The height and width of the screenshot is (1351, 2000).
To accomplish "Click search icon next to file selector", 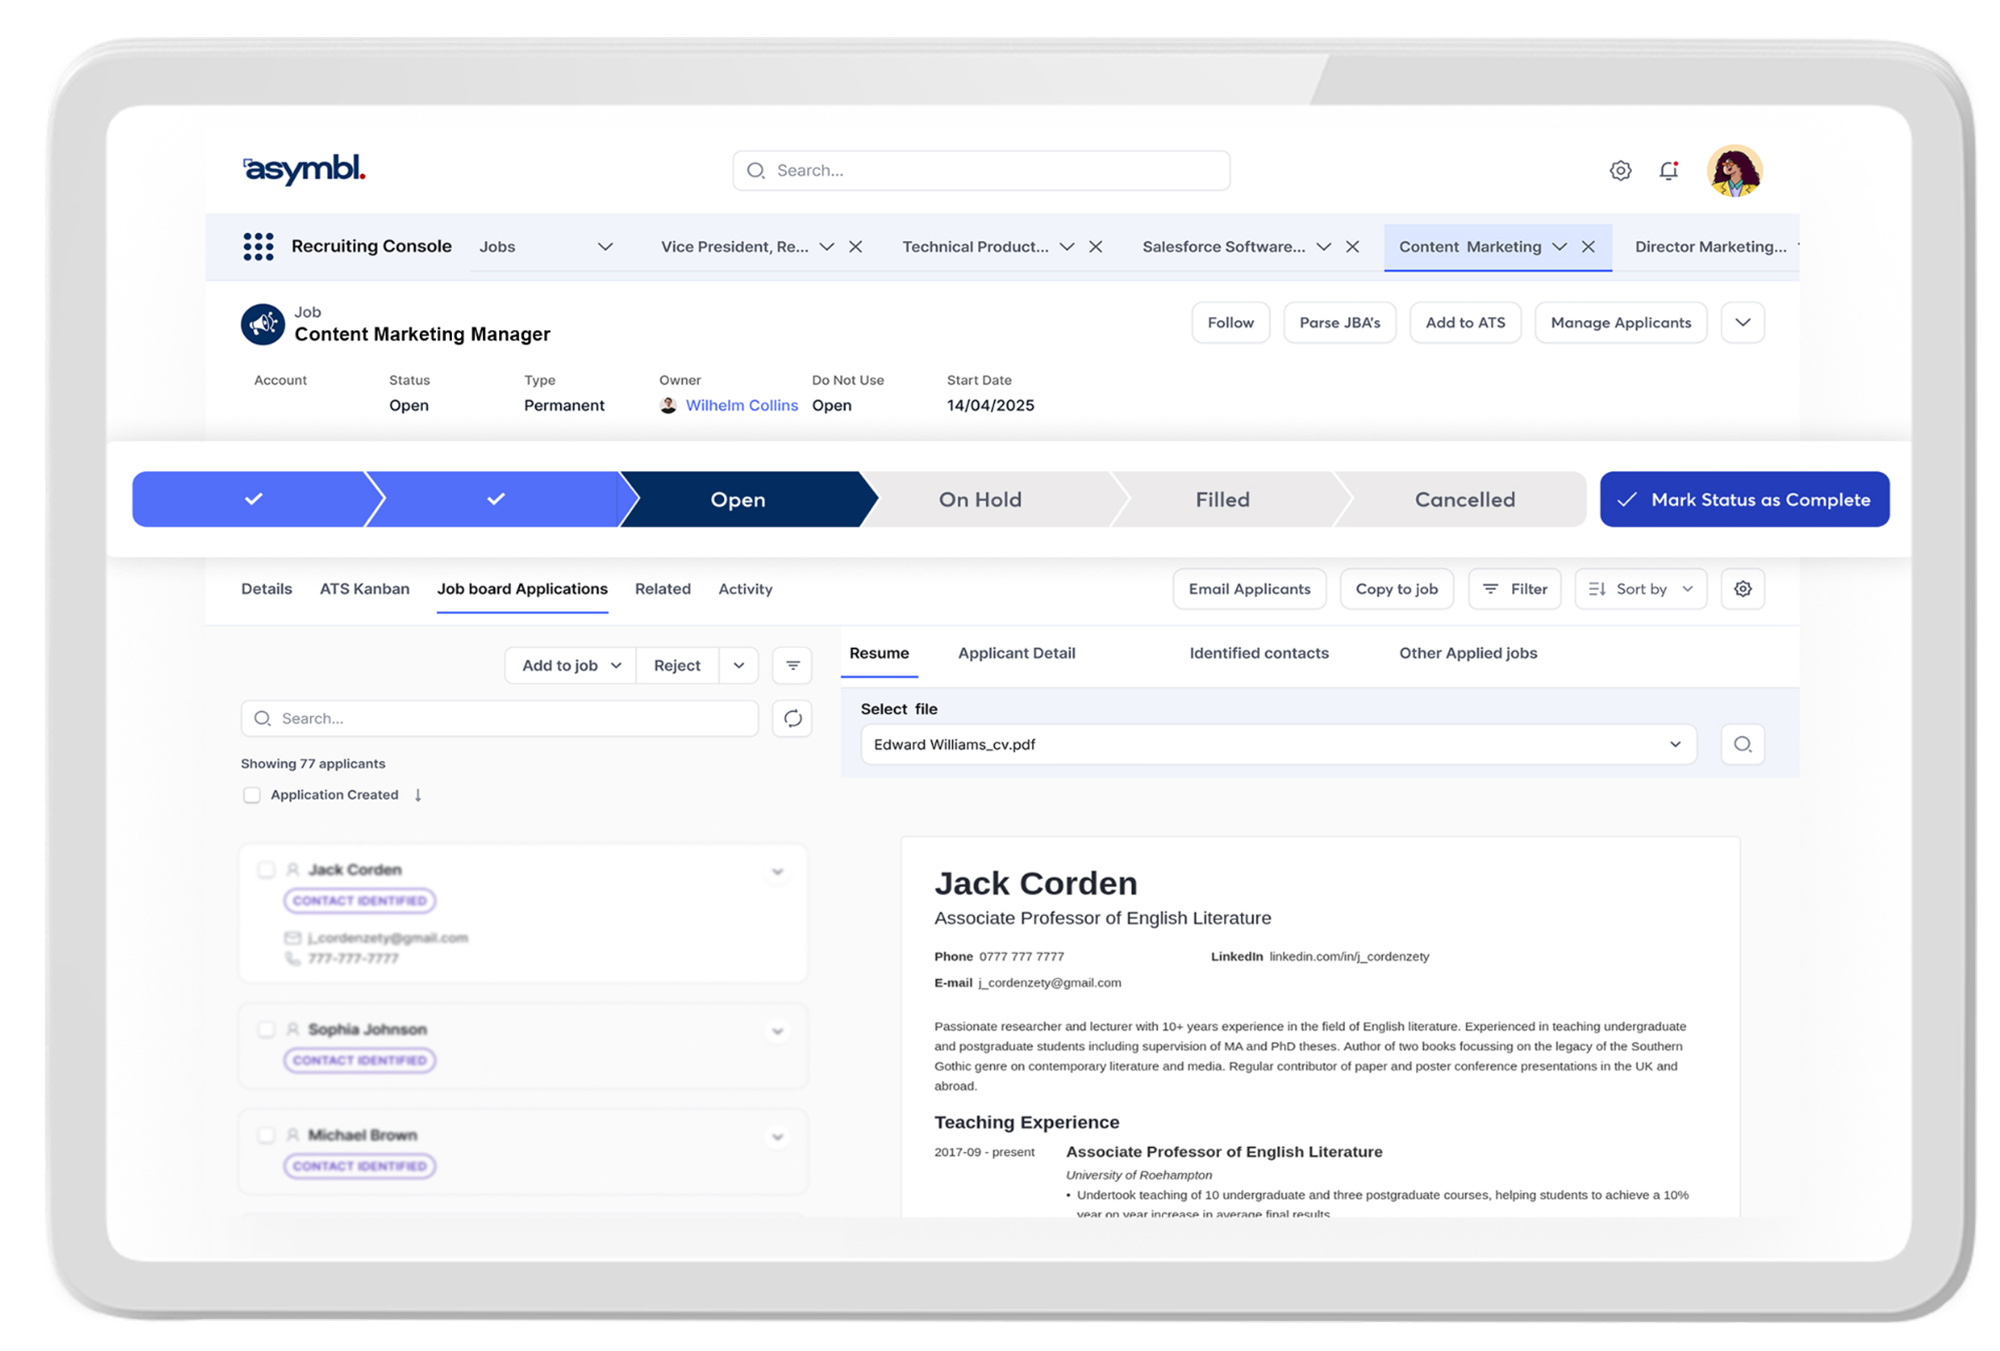I will coord(1742,744).
